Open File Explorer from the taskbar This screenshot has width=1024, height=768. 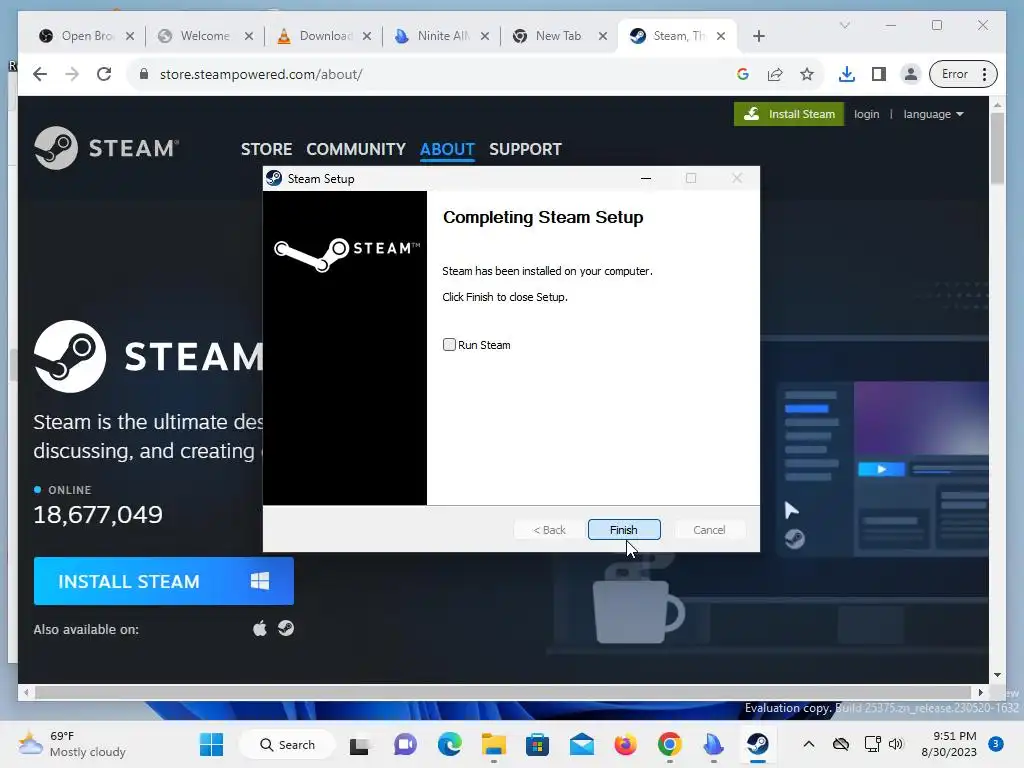click(x=494, y=744)
